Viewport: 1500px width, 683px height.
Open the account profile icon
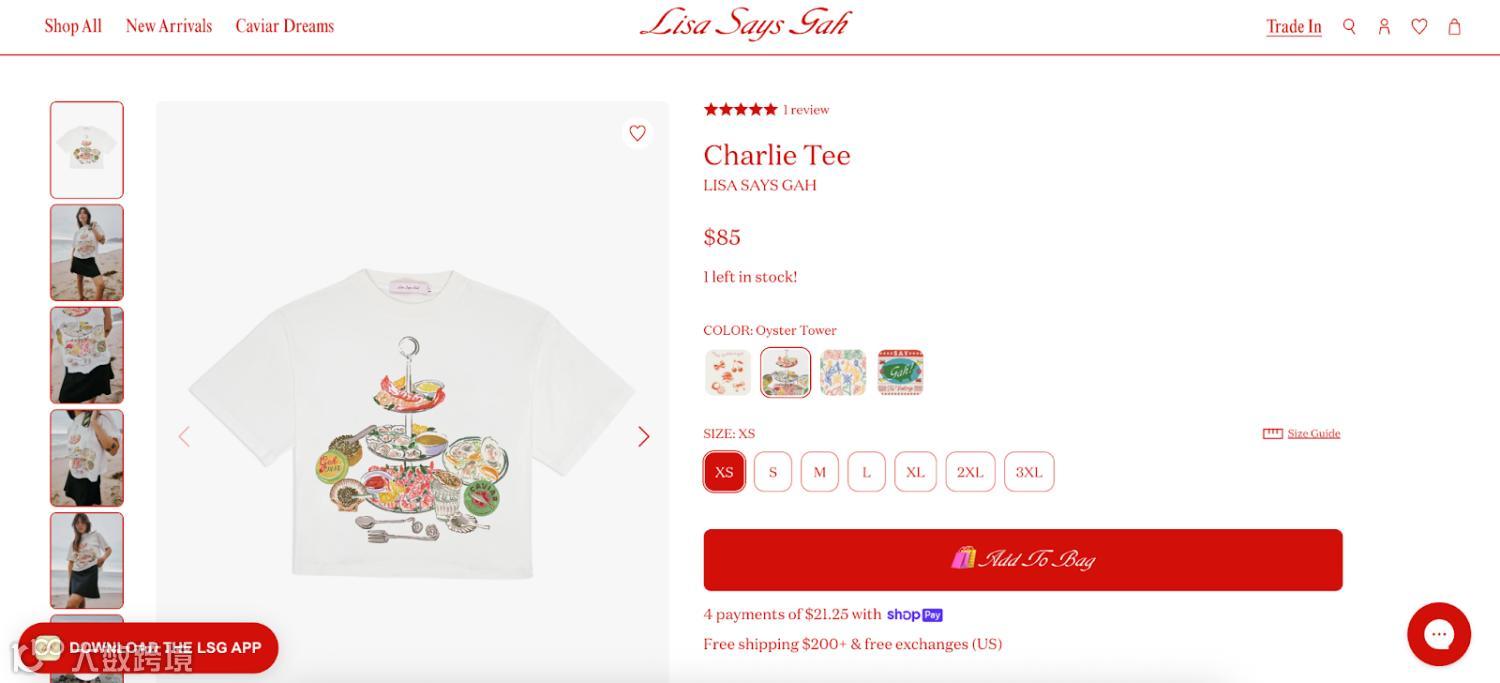point(1384,26)
